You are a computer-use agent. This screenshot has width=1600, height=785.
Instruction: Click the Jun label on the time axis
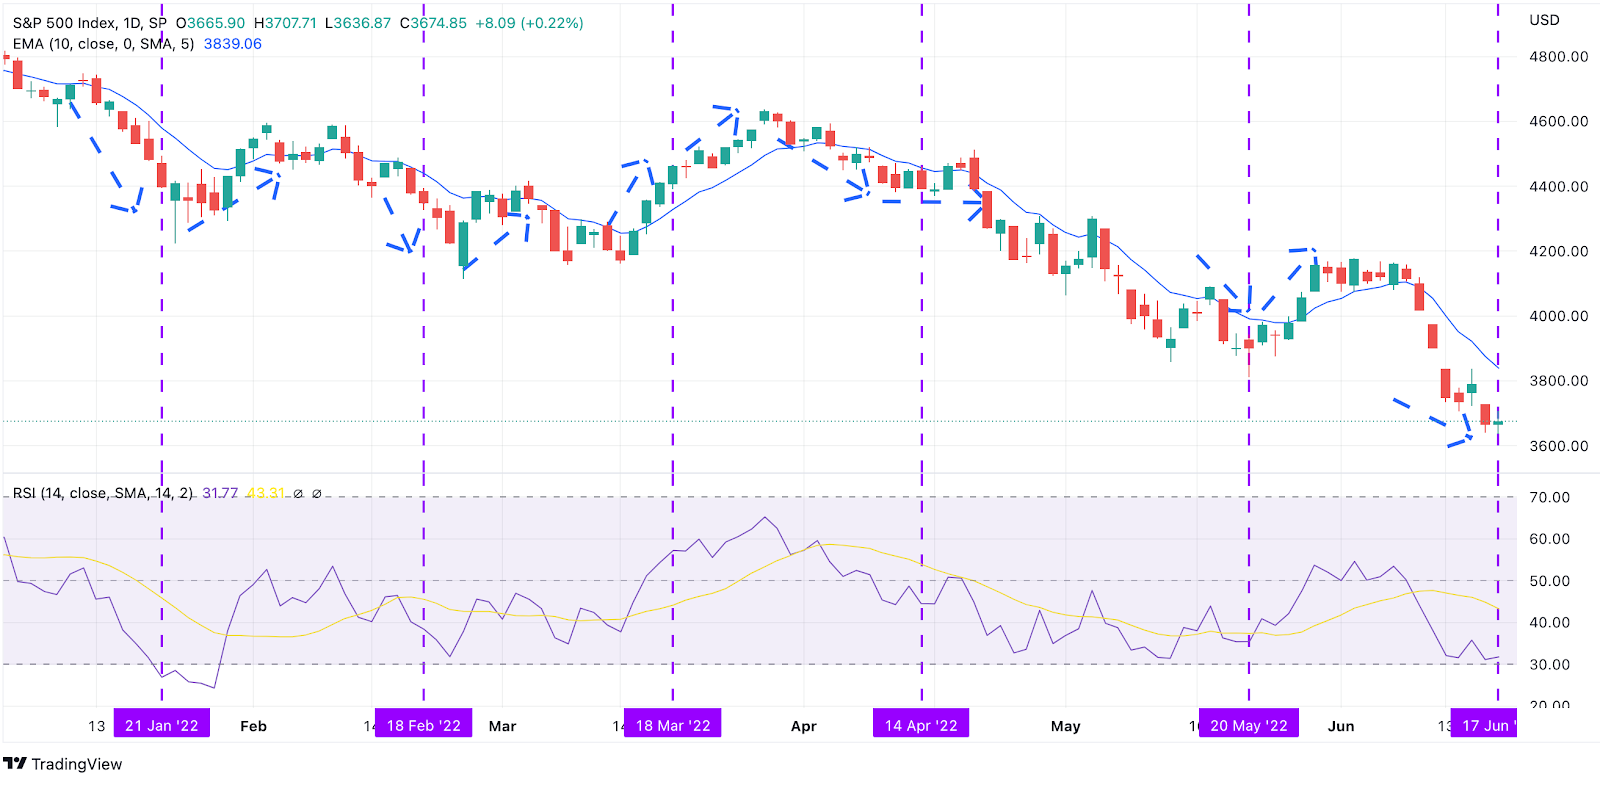(1341, 726)
